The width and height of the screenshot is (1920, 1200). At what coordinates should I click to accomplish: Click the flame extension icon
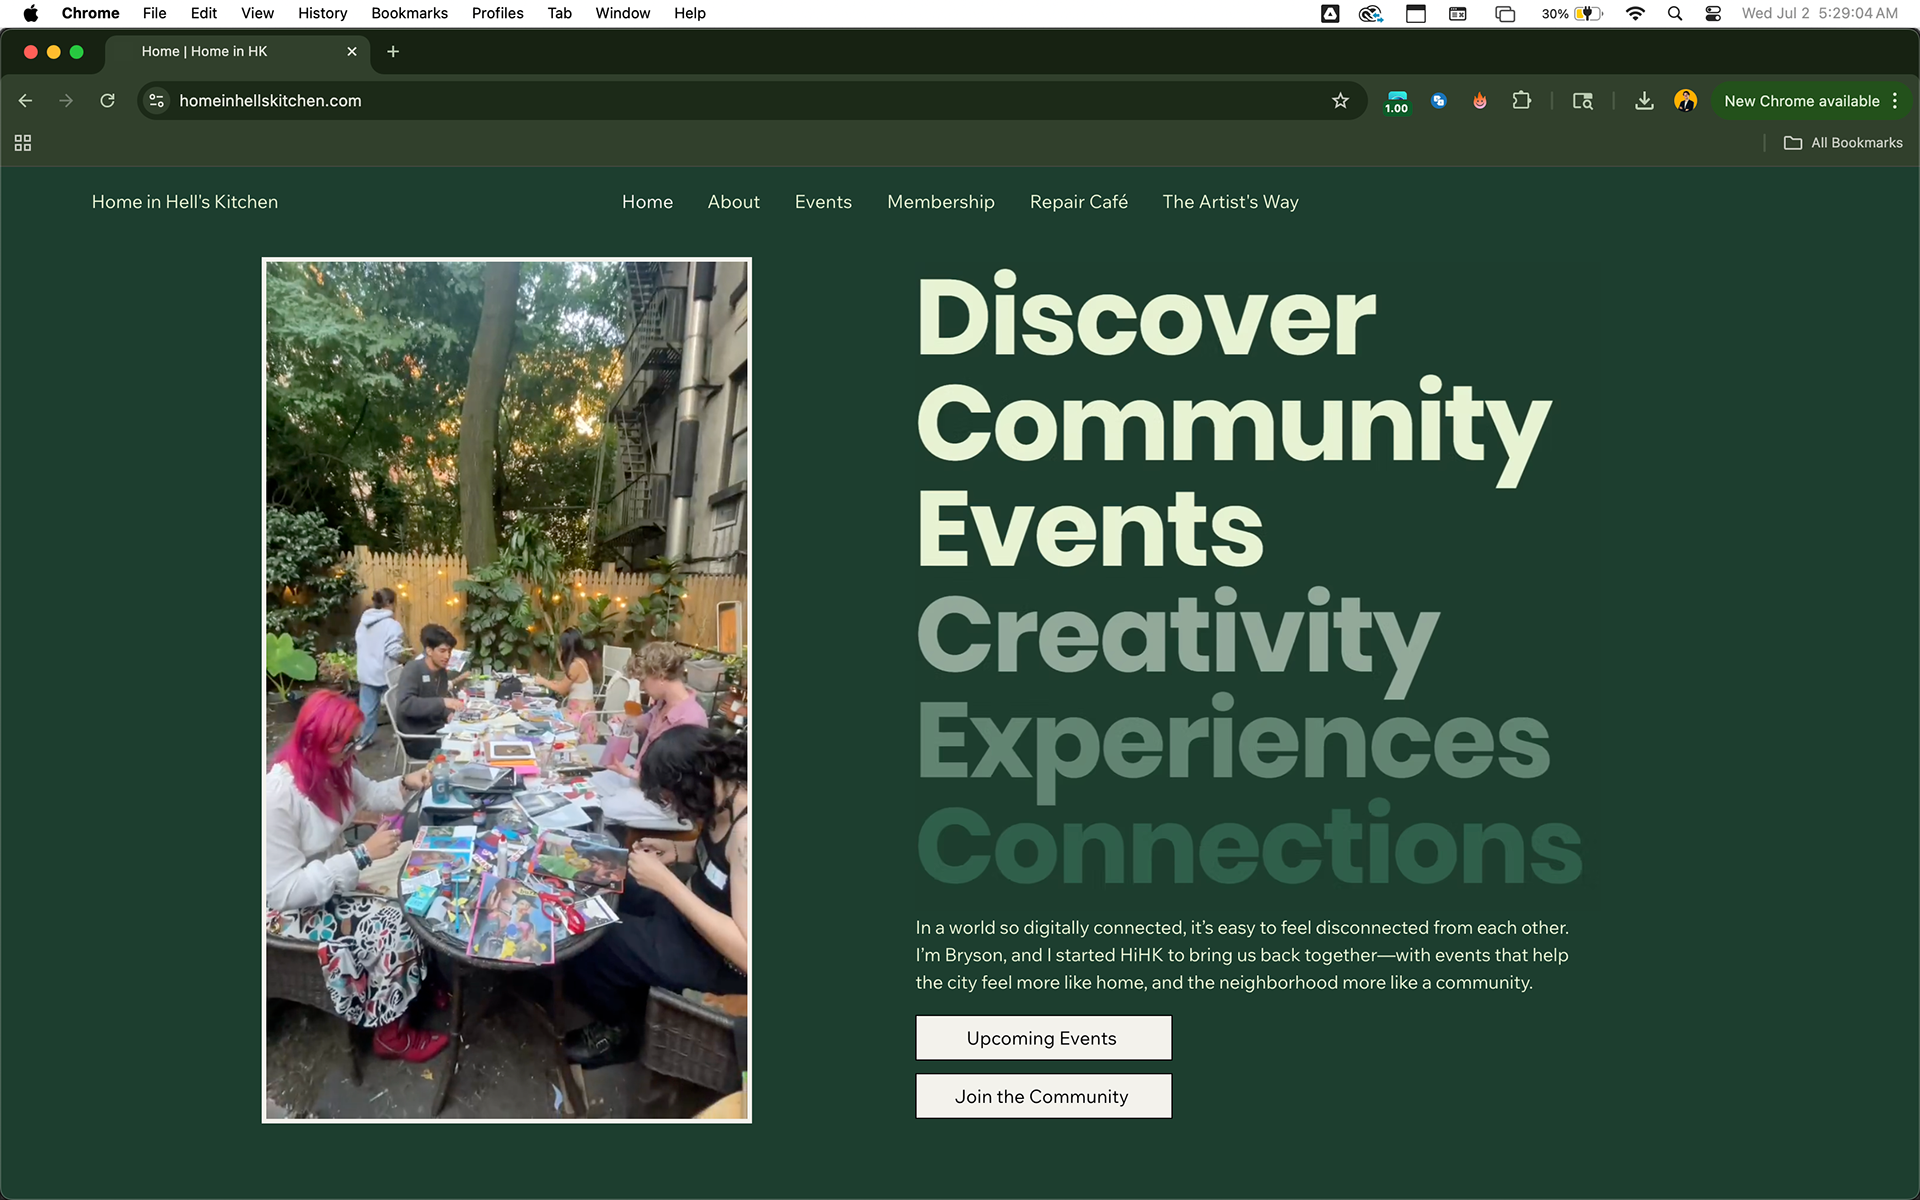[1479, 101]
